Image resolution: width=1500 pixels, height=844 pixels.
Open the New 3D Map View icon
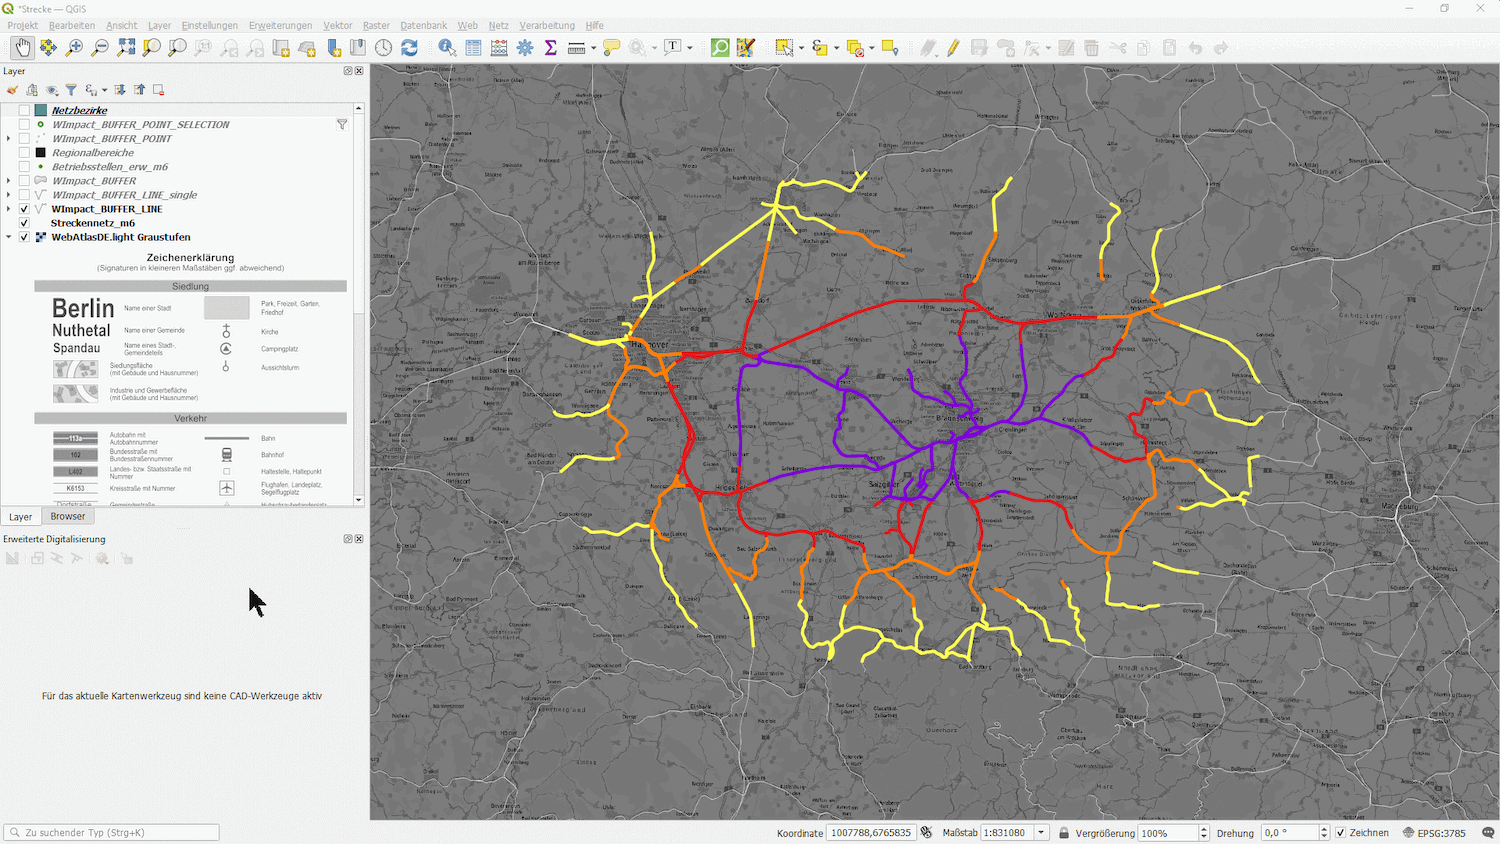(x=307, y=47)
